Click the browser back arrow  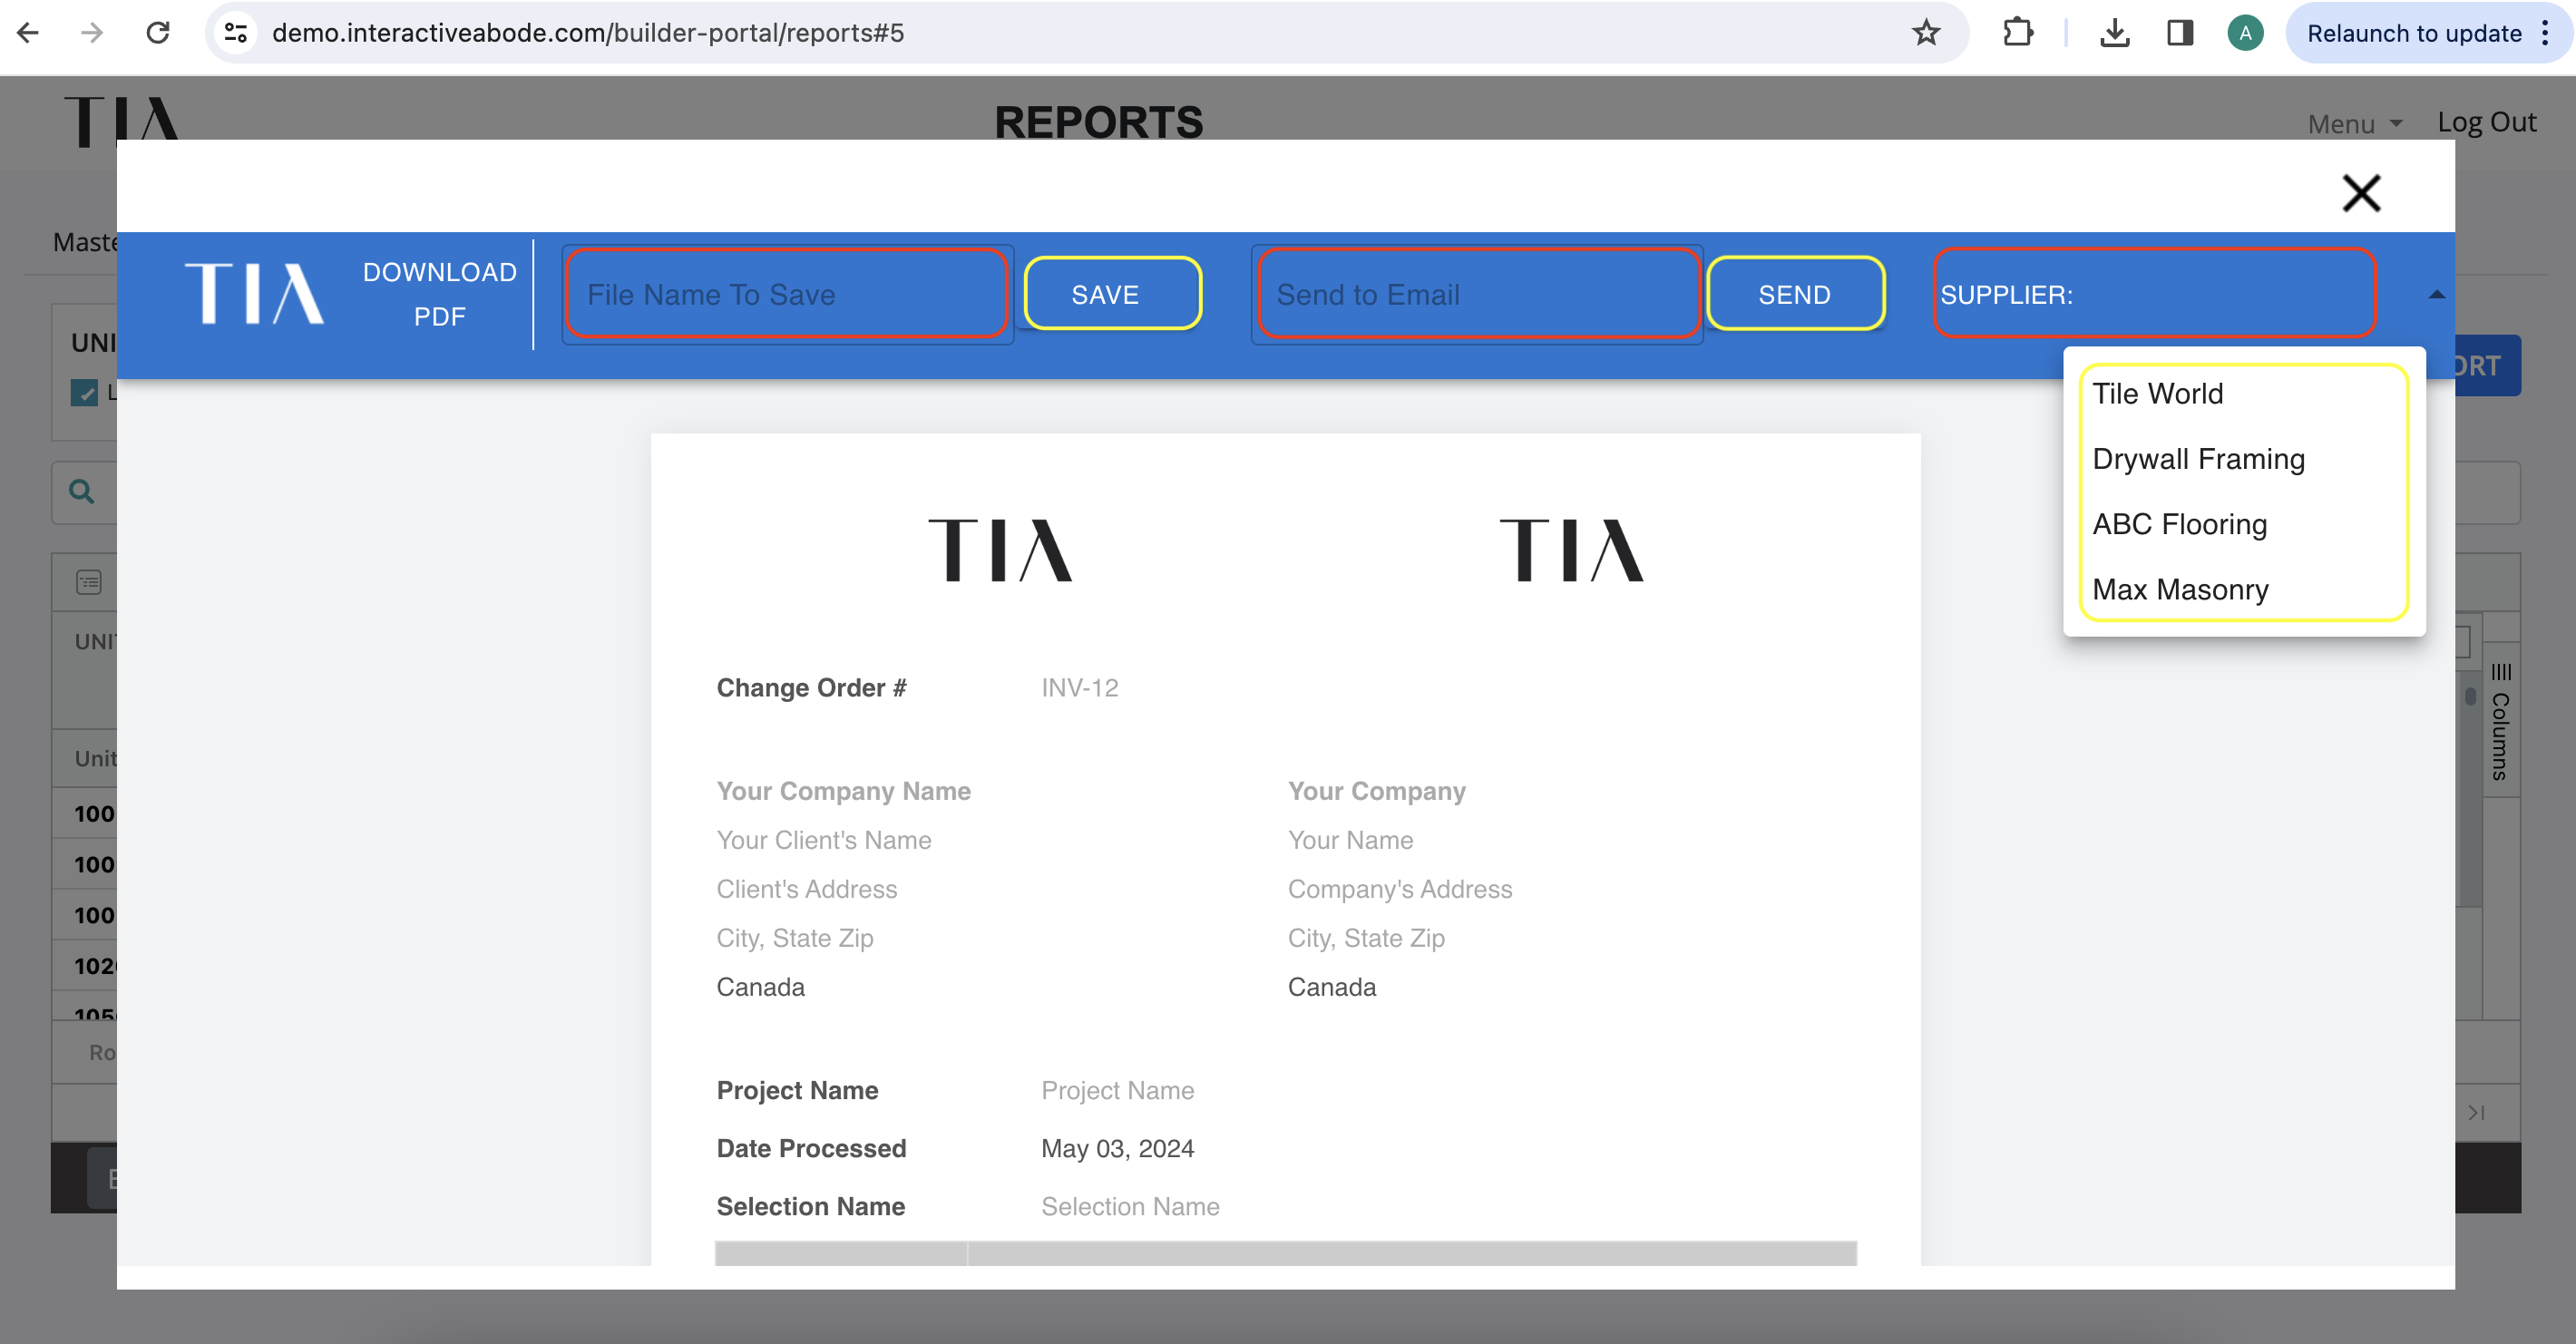coord(29,33)
